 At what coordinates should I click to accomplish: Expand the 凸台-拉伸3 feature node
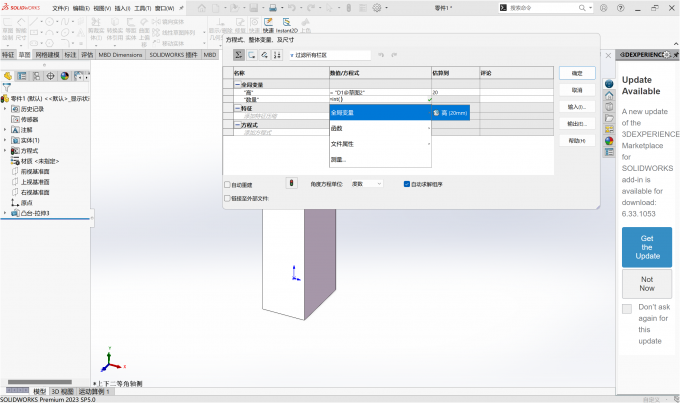[5, 213]
